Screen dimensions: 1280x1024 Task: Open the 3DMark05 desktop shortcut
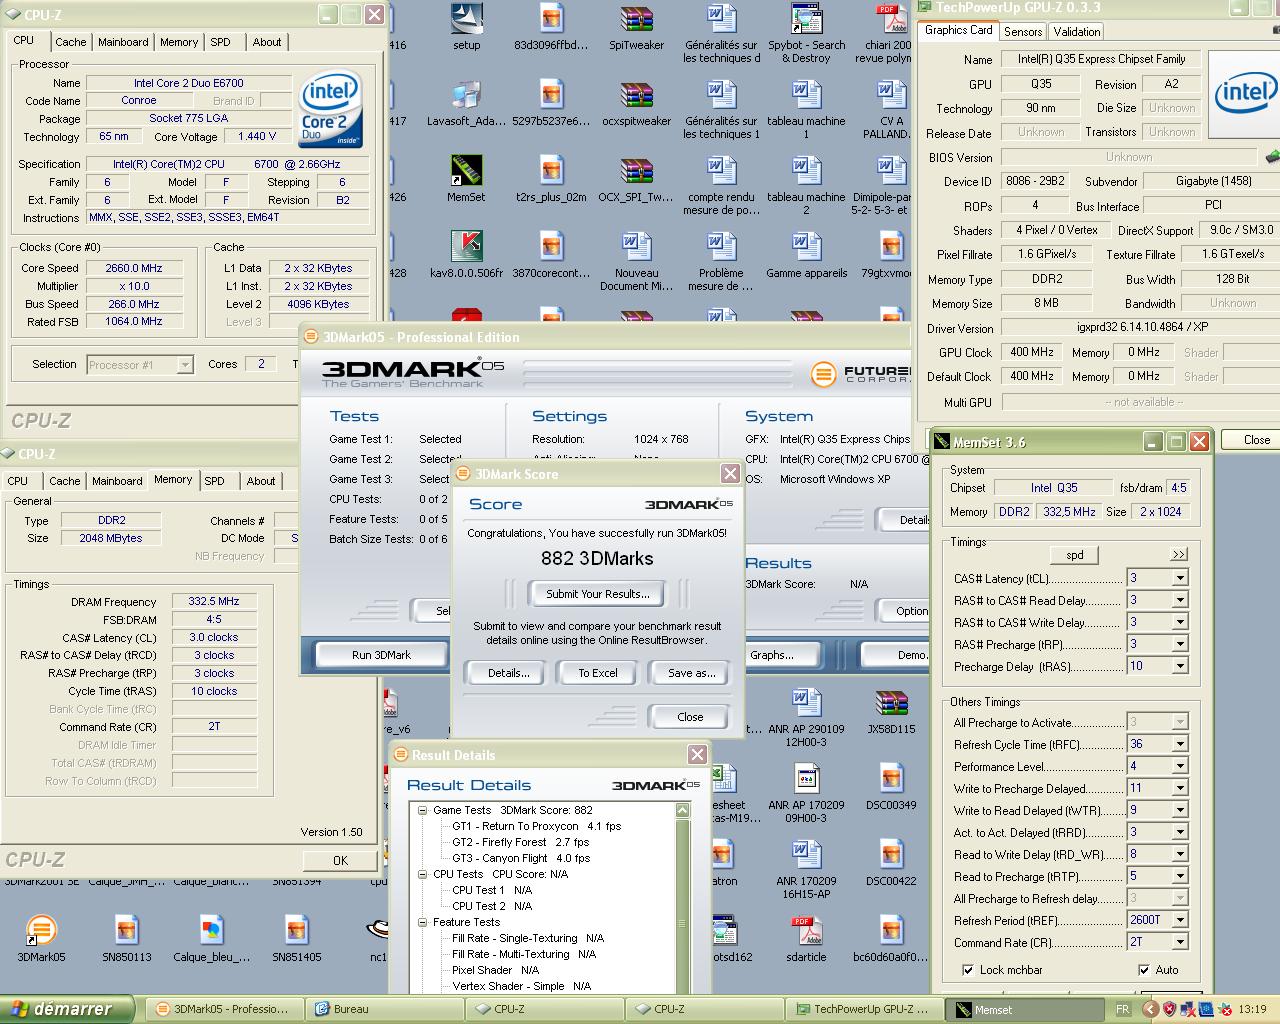click(x=41, y=939)
